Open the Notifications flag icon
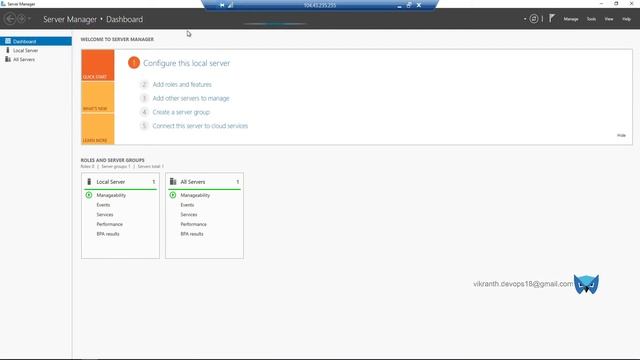The image size is (640, 360). (552, 18)
